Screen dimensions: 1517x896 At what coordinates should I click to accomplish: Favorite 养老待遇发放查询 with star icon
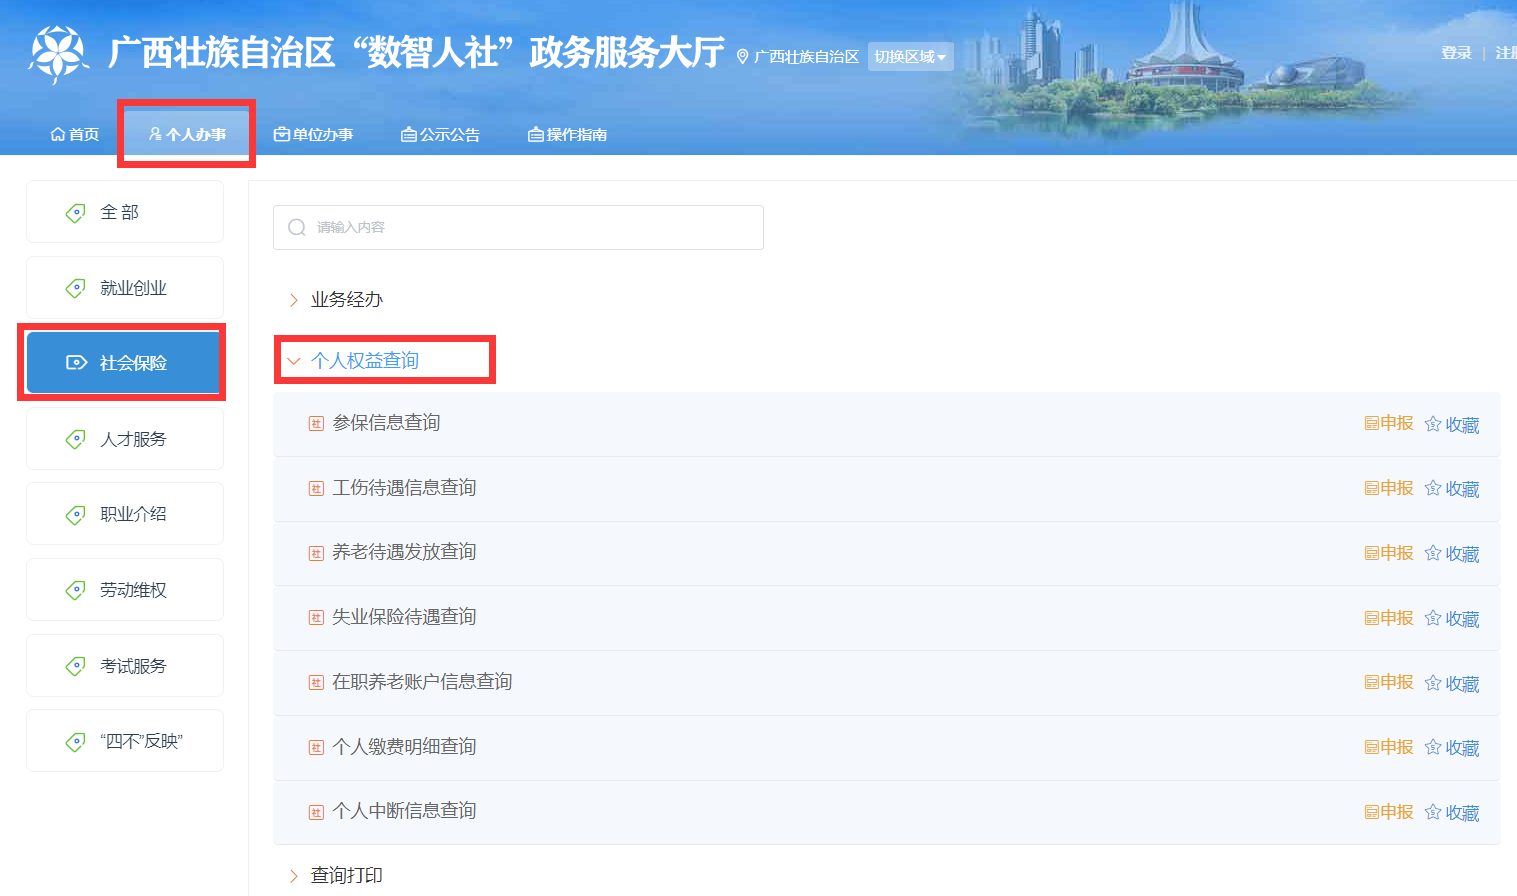click(x=1432, y=553)
